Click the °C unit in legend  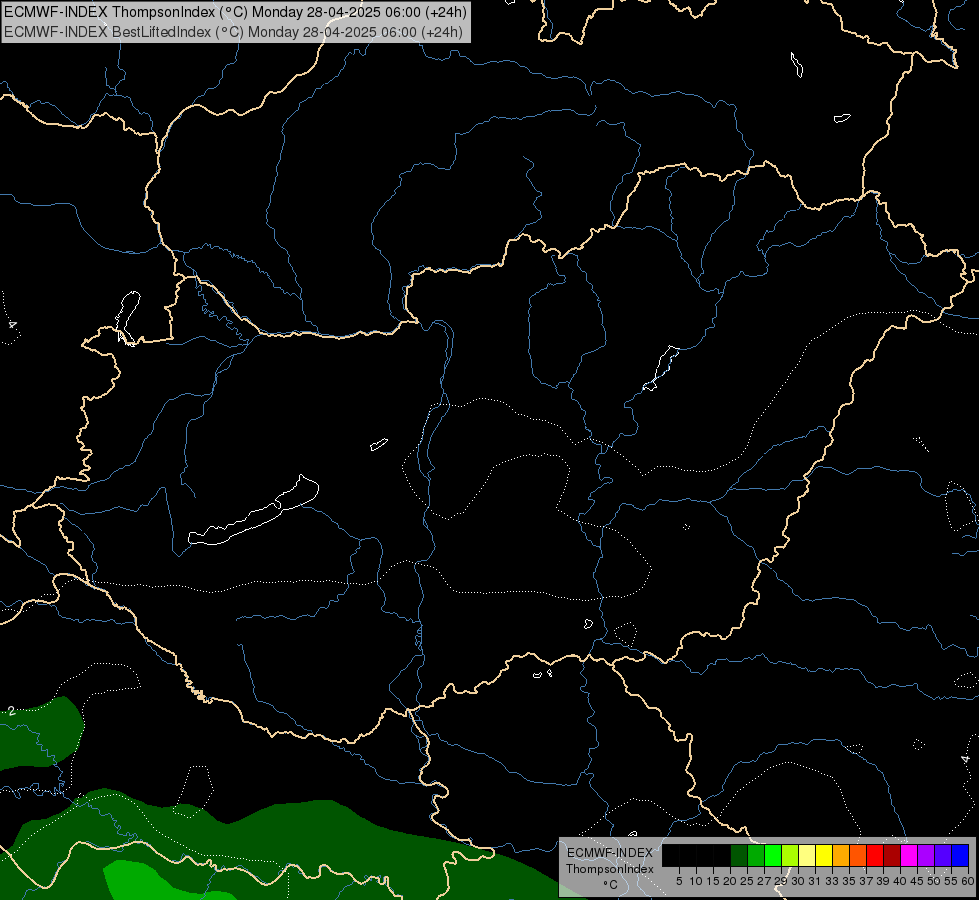tap(611, 884)
